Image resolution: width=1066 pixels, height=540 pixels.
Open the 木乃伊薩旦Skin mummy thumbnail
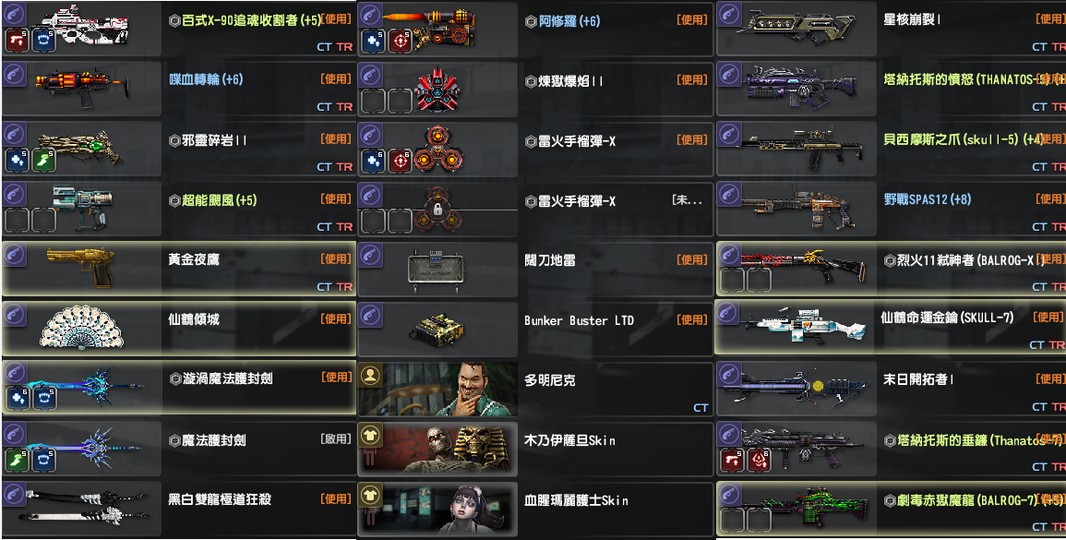(x=438, y=448)
